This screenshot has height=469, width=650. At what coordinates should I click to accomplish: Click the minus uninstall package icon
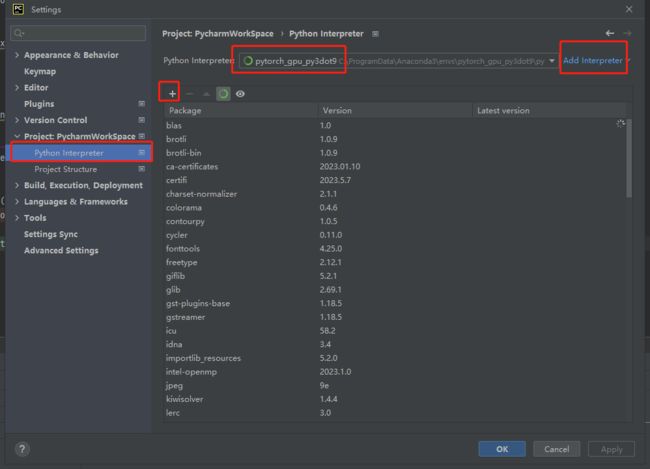pos(189,94)
